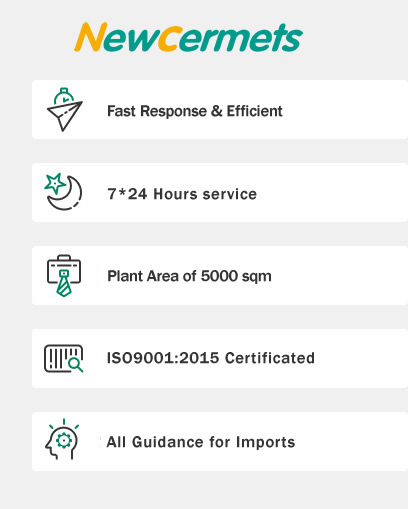Image resolution: width=408 pixels, height=509 pixels.
Task: Click the paper plane icon
Action: [65, 116]
